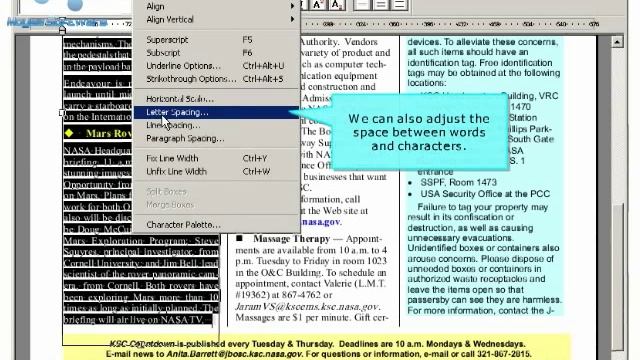Choose Superscript from the menu
Screen dimensions: 640x360
tap(217, 40)
